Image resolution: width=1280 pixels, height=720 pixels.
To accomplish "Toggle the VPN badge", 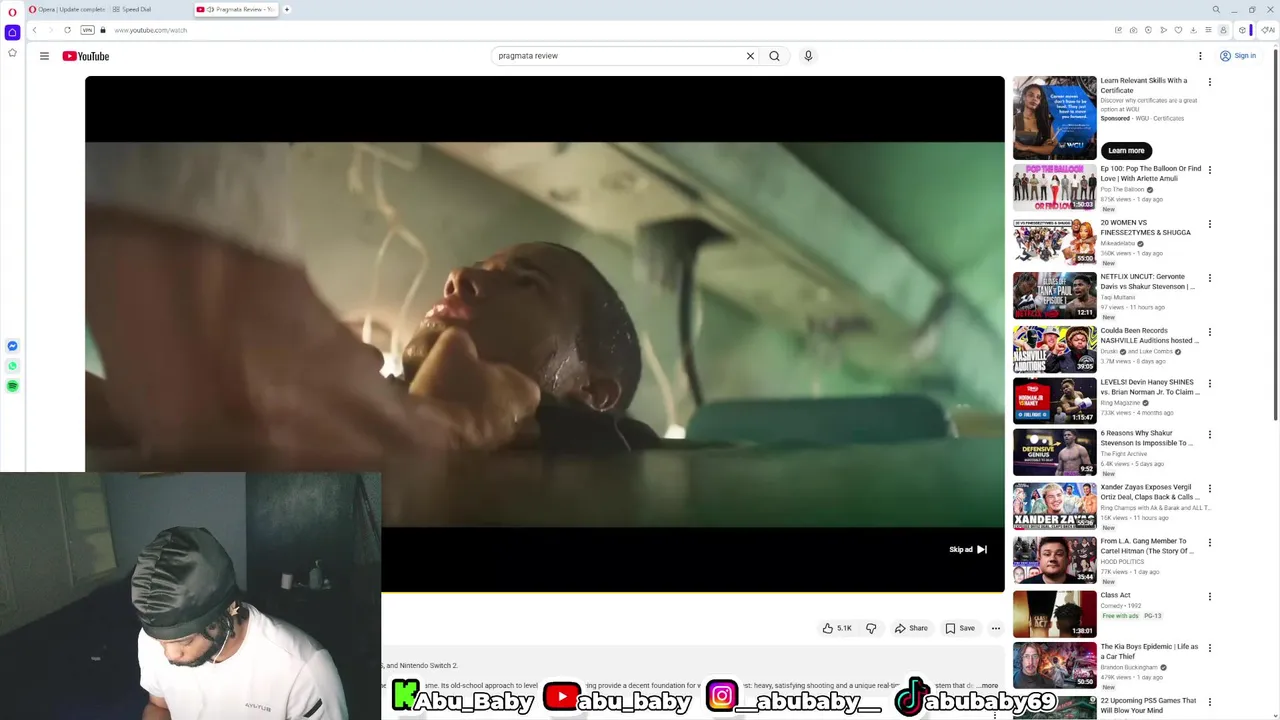I will pos(87,30).
